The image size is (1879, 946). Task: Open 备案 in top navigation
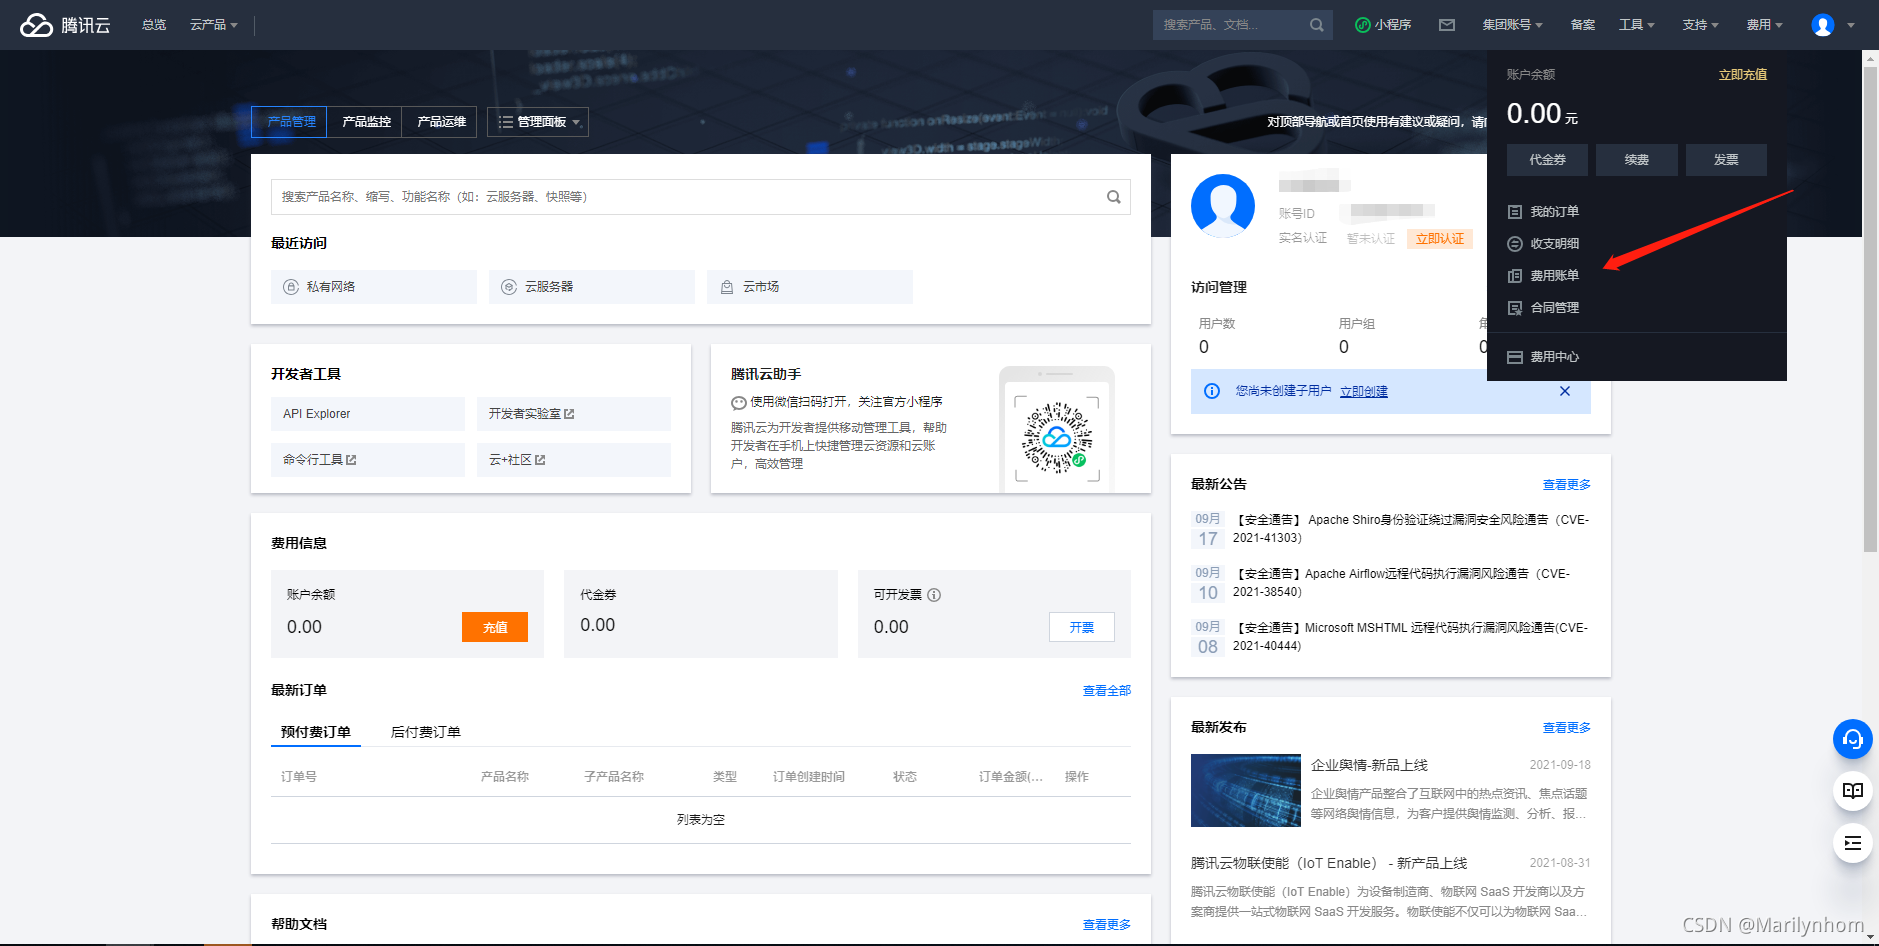[1583, 25]
